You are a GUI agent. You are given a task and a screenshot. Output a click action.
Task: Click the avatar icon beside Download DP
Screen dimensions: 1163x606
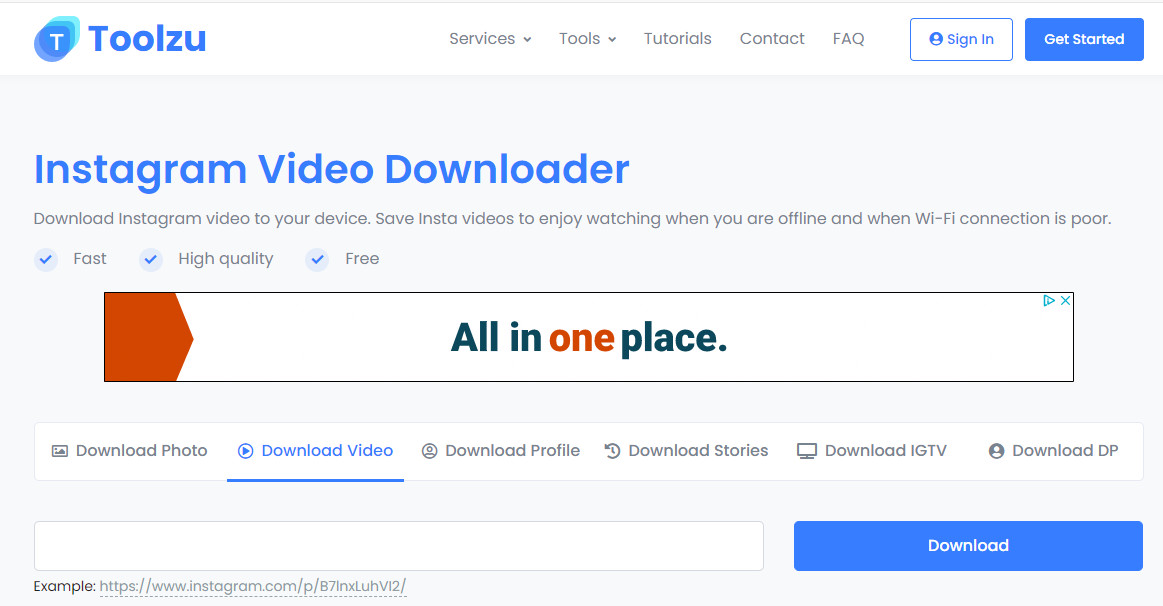[996, 451]
